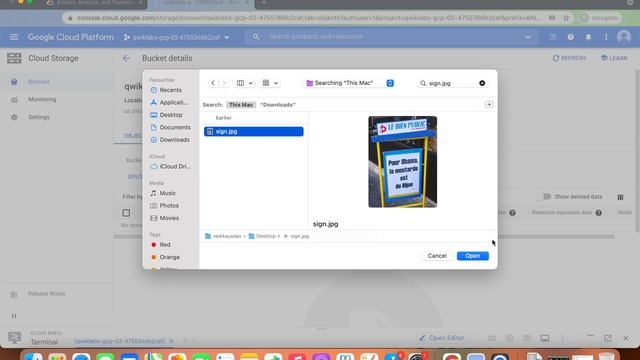Screen dimensions: 640x360
Task: Go back from Bucket details
Action: 126,58
